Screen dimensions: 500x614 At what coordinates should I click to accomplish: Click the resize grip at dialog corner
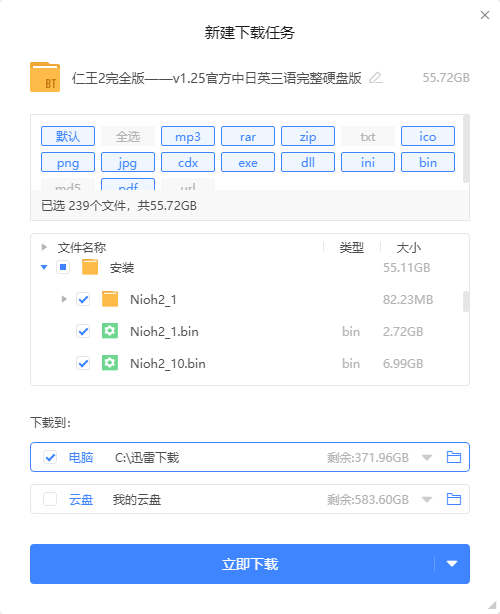point(492,605)
